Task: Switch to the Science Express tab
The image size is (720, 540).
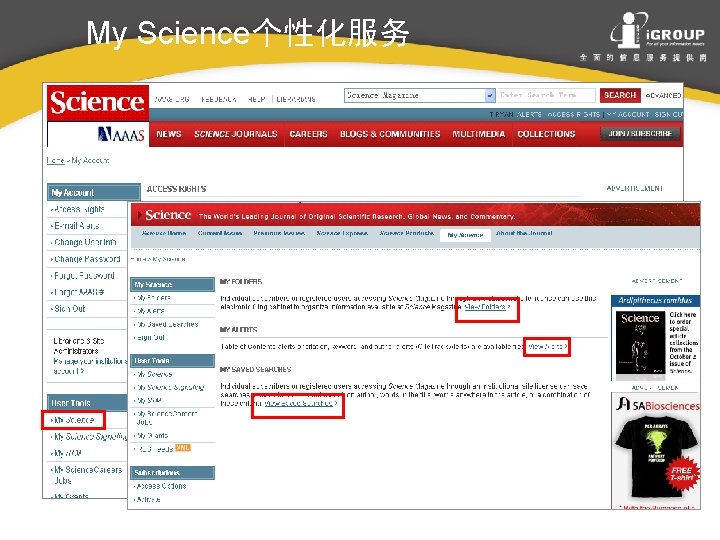Action: 342,233
